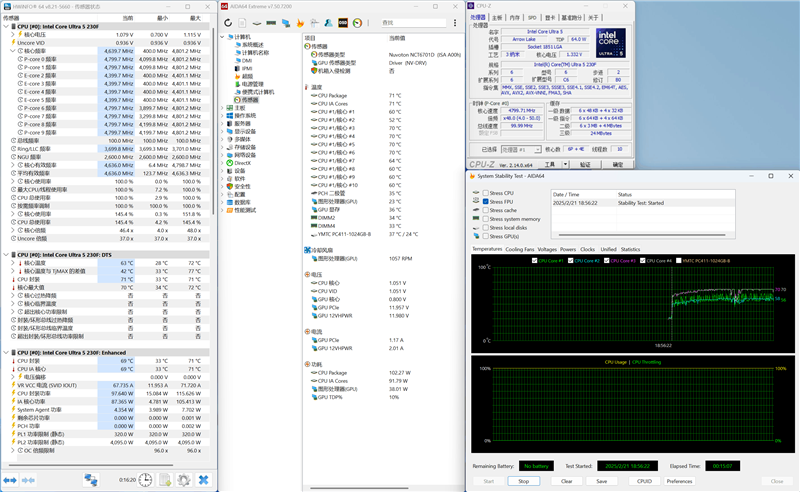
Task: Open the AIDA64 OSD toolbar icon
Action: coord(344,21)
